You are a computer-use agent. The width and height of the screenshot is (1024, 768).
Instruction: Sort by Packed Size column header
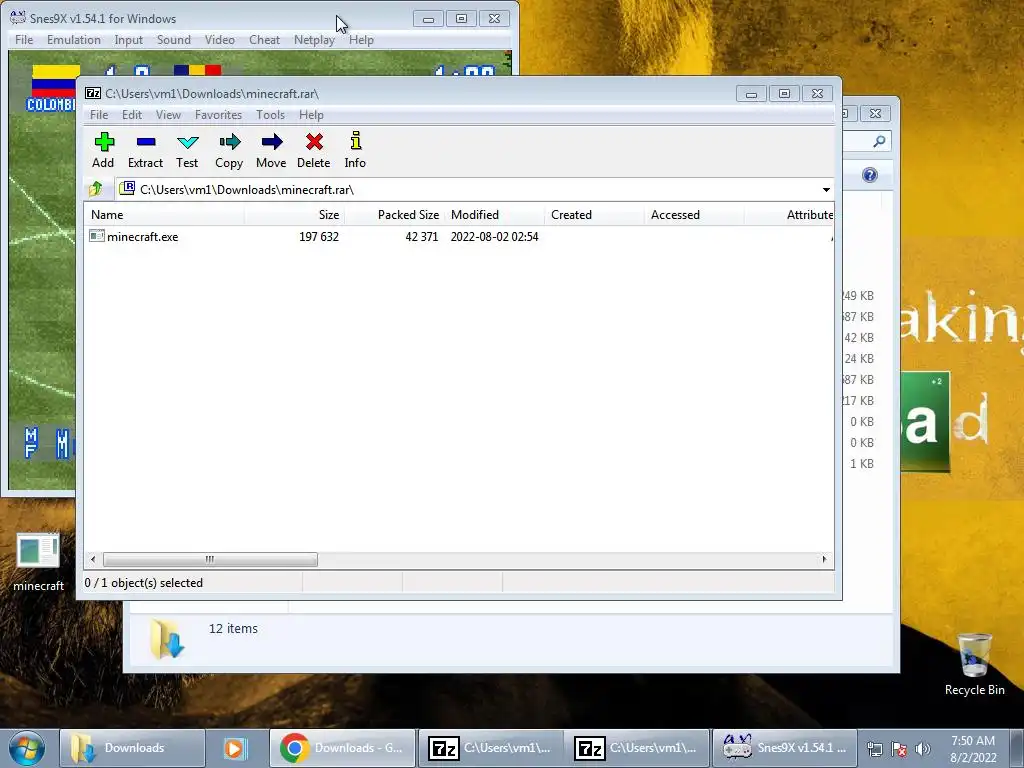[394, 215]
